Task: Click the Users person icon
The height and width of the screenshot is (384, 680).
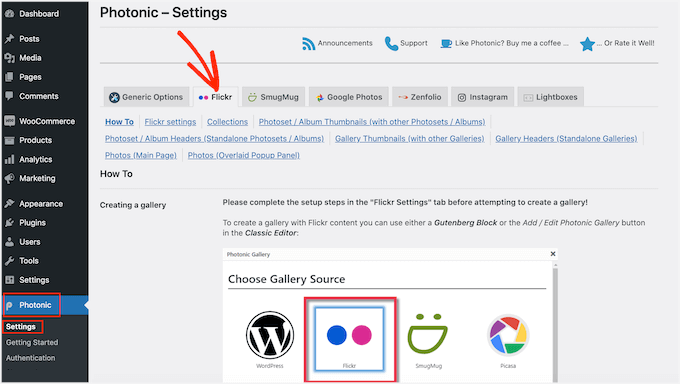Action: [x=10, y=242]
